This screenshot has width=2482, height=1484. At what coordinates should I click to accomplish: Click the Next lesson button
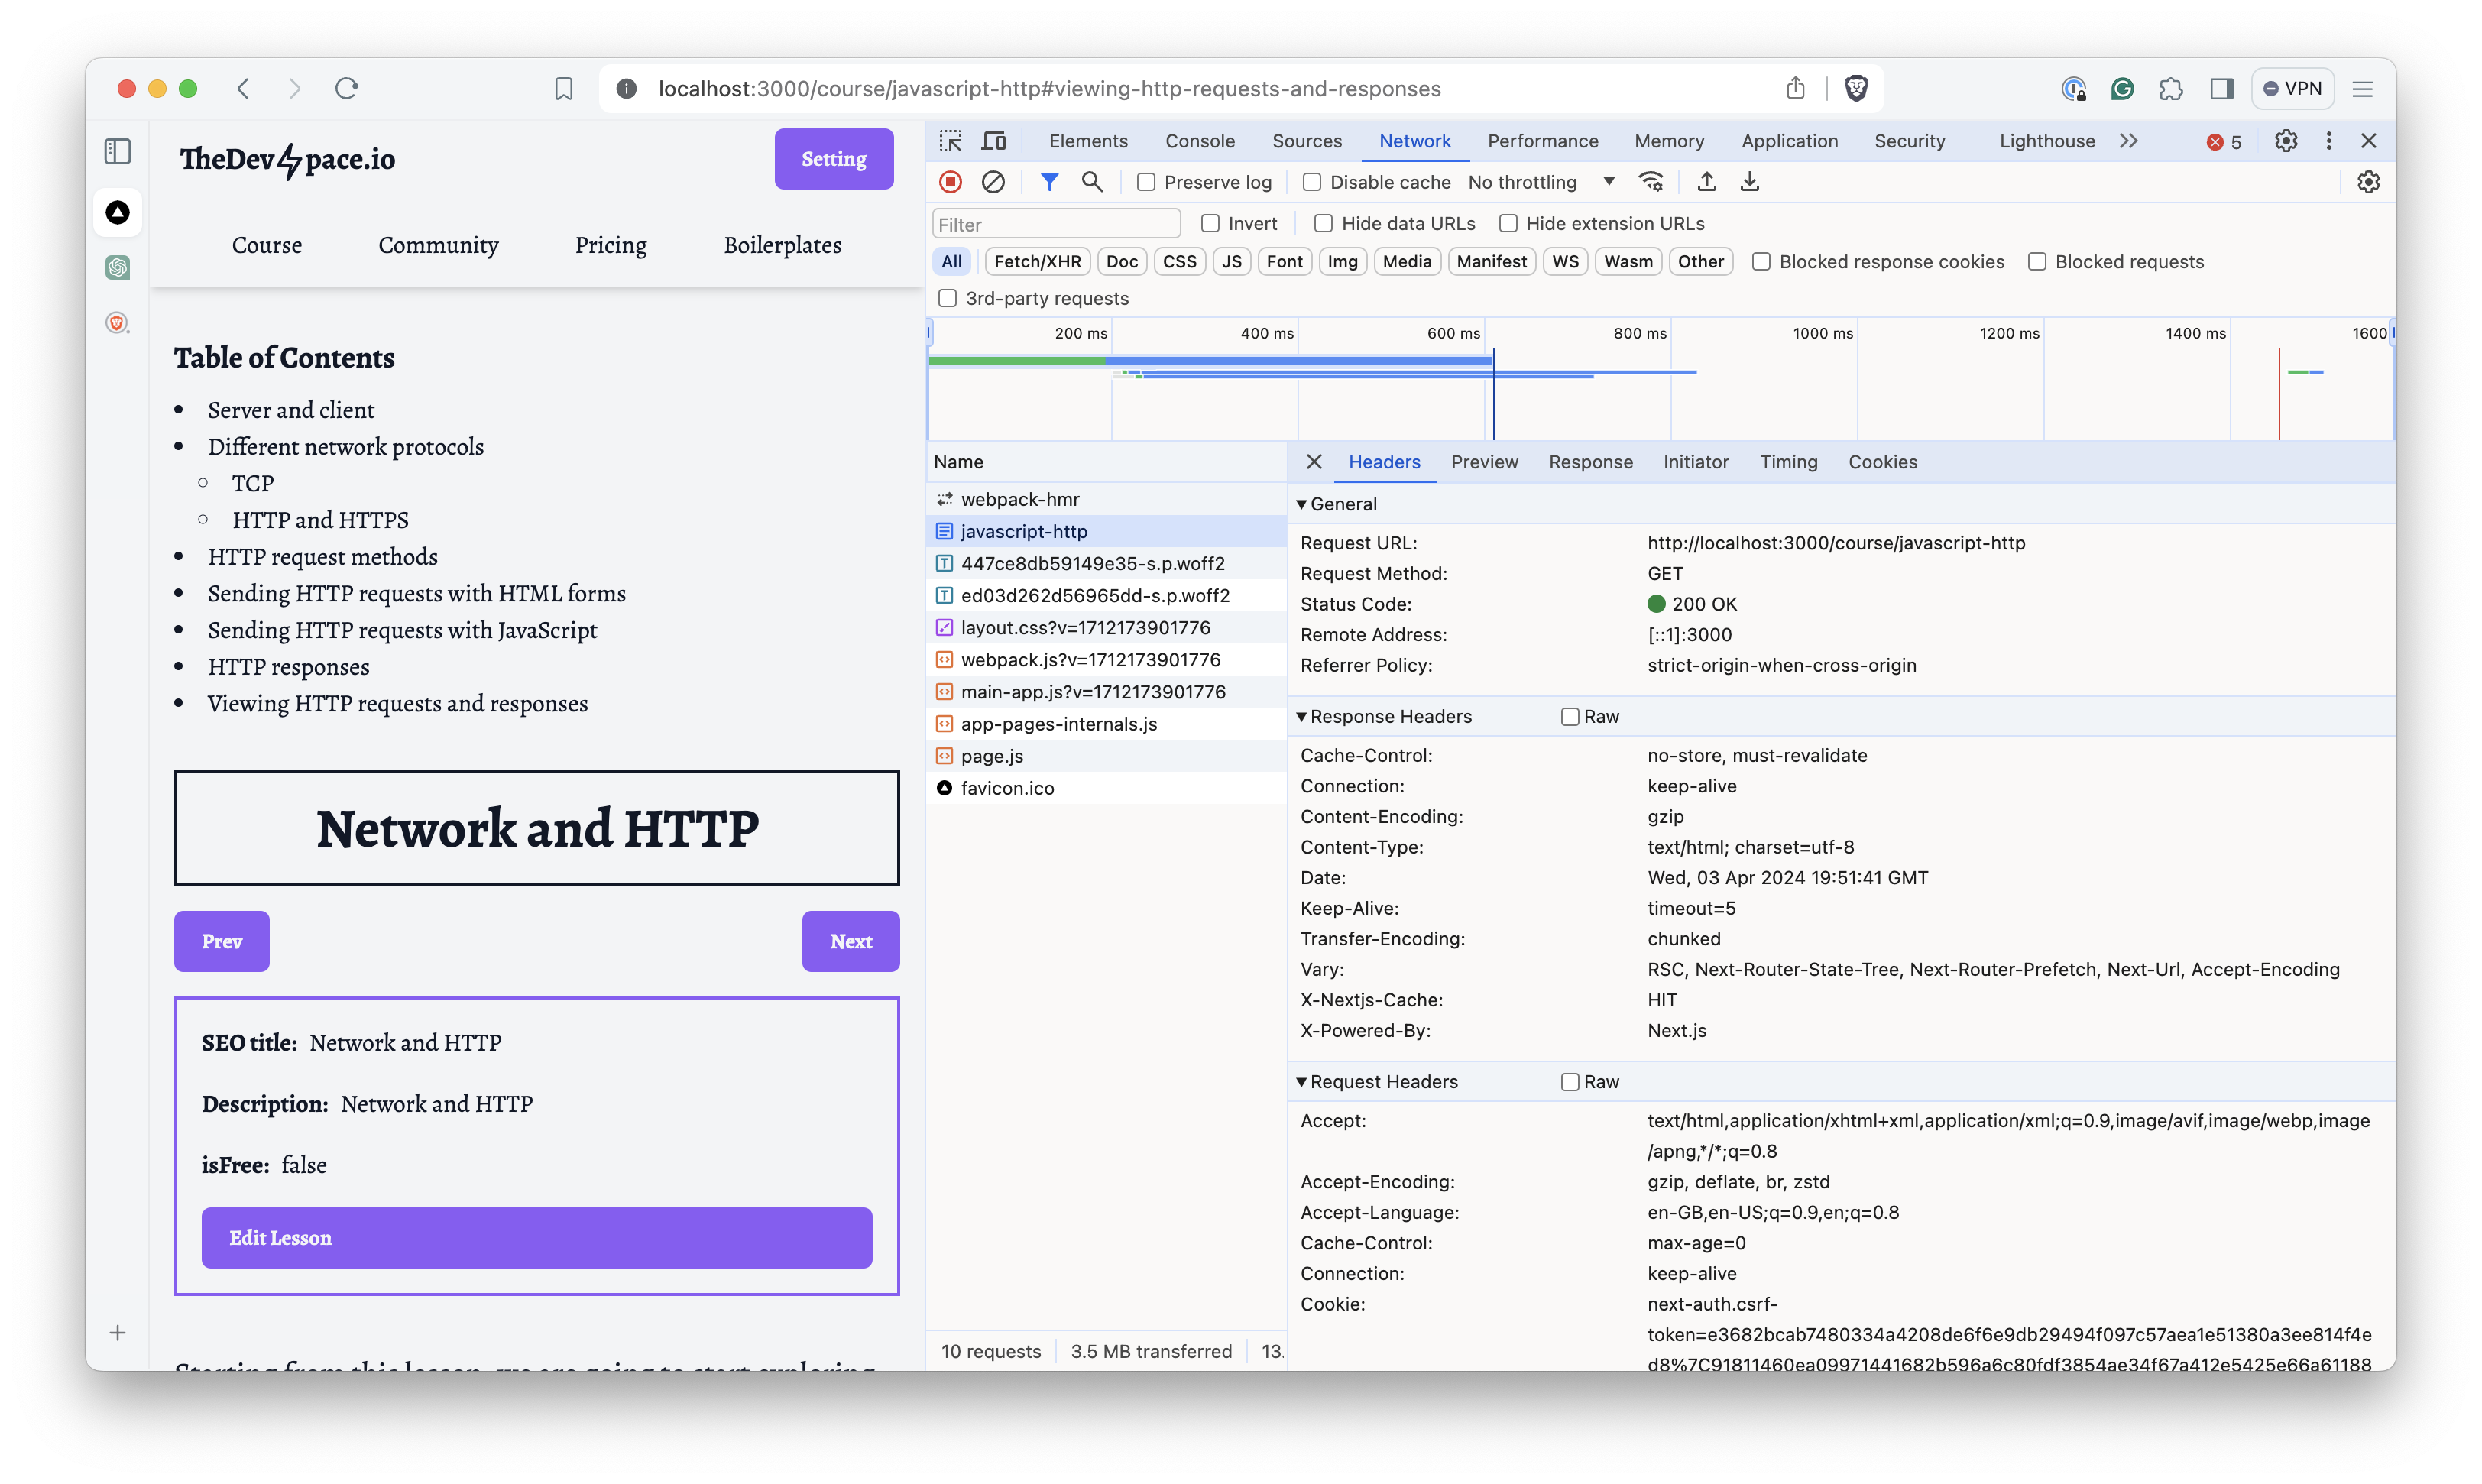pos(850,941)
